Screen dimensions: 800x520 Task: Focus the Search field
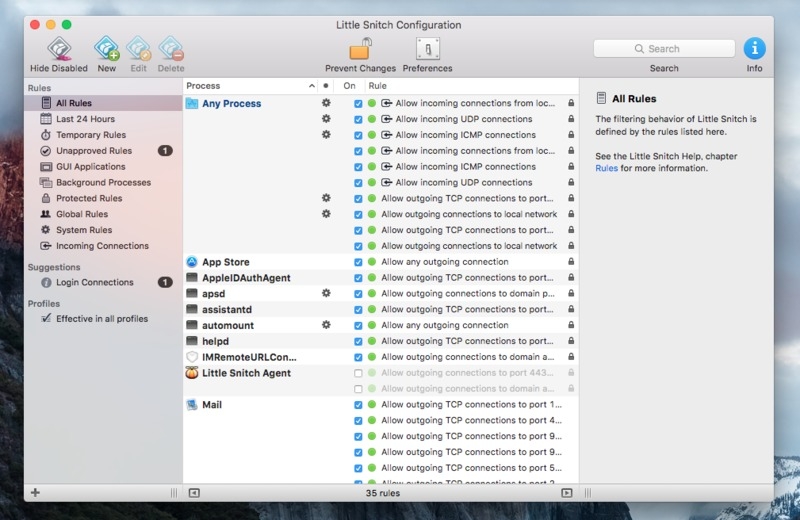pyautogui.click(x=664, y=49)
